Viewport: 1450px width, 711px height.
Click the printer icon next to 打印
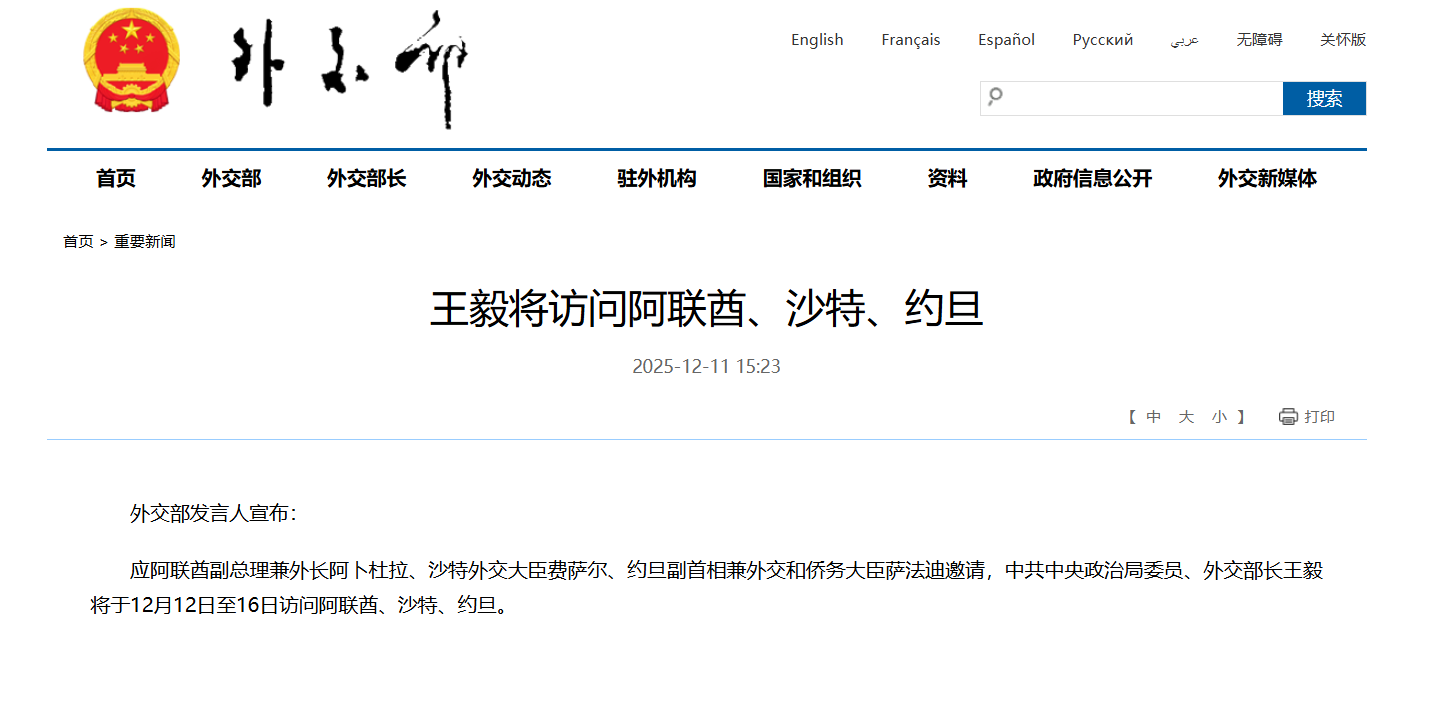[1288, 417]
